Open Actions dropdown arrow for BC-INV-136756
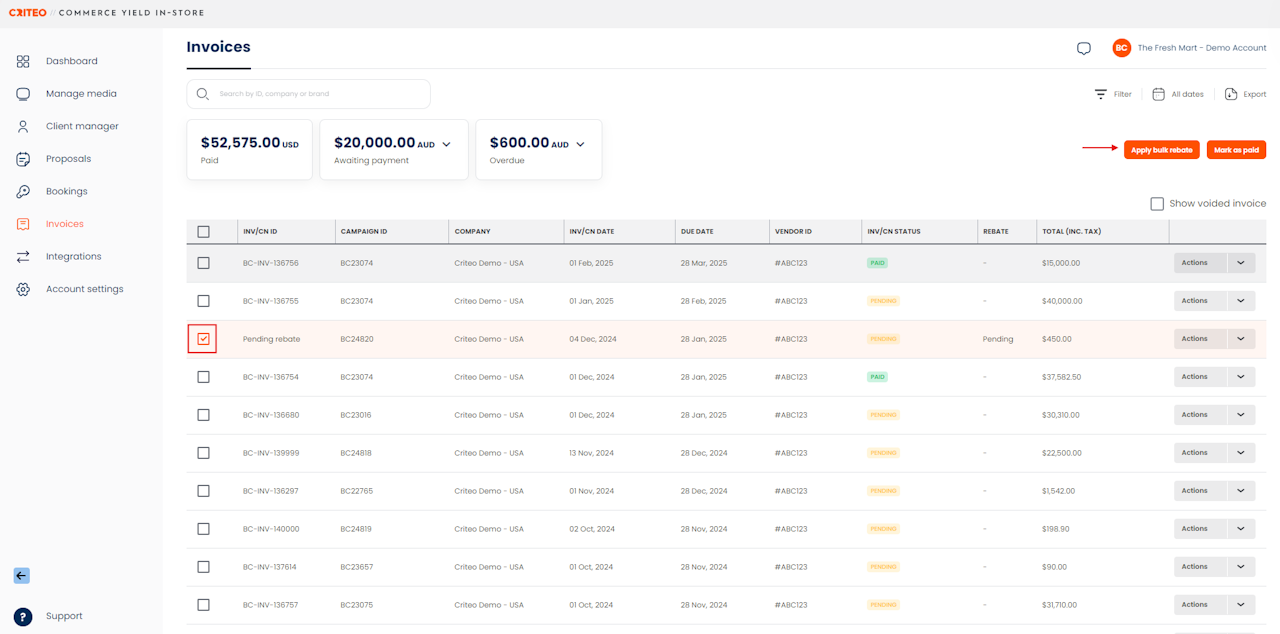The width and height of the screenshot is (1280, 634). coord(1240,263)
